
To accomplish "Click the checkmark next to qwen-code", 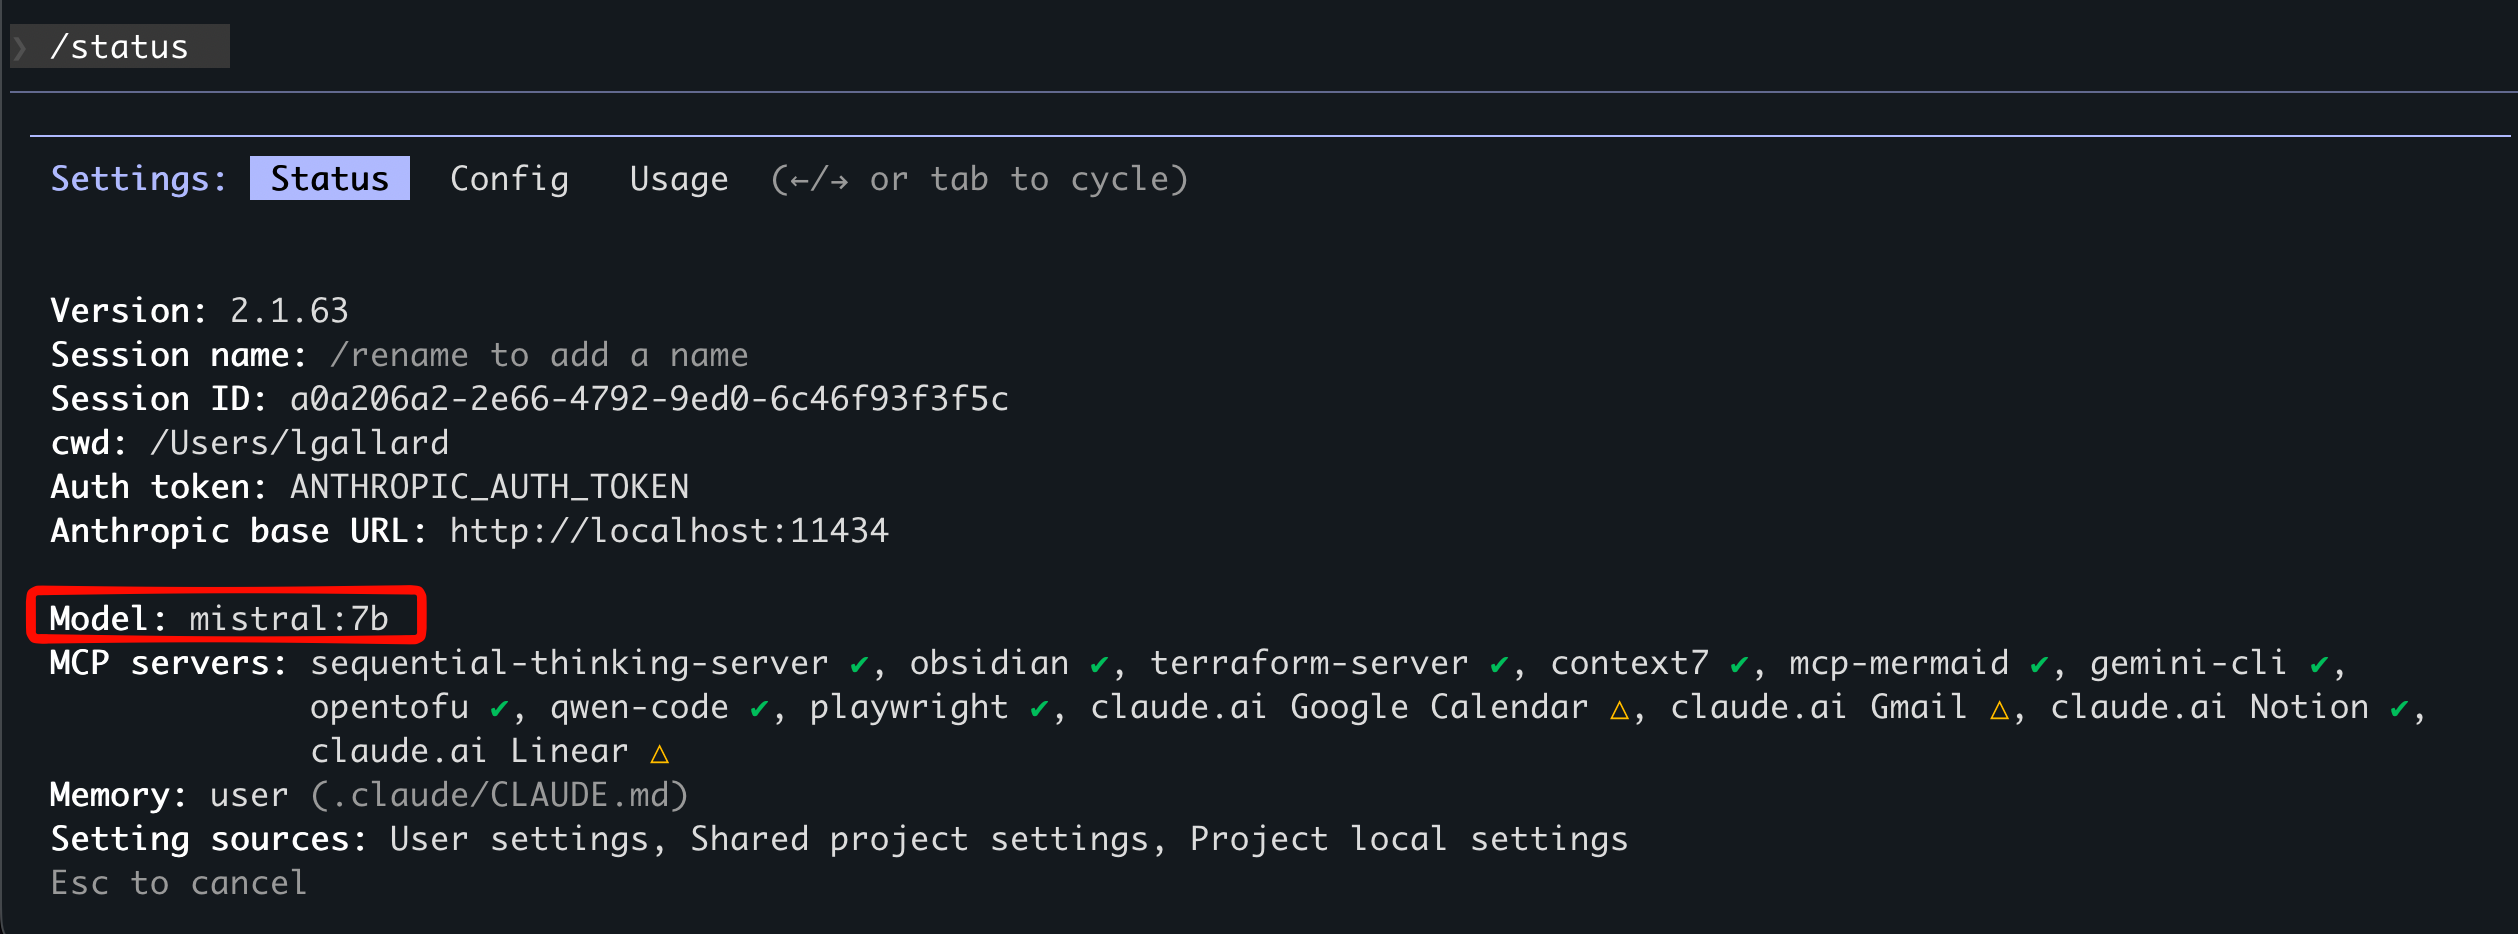I will tap(761, 707).
